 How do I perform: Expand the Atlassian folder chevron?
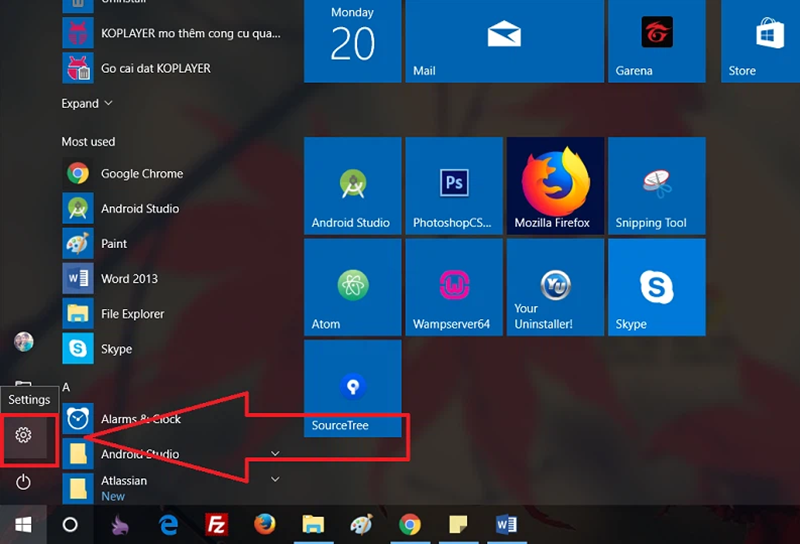275,479
